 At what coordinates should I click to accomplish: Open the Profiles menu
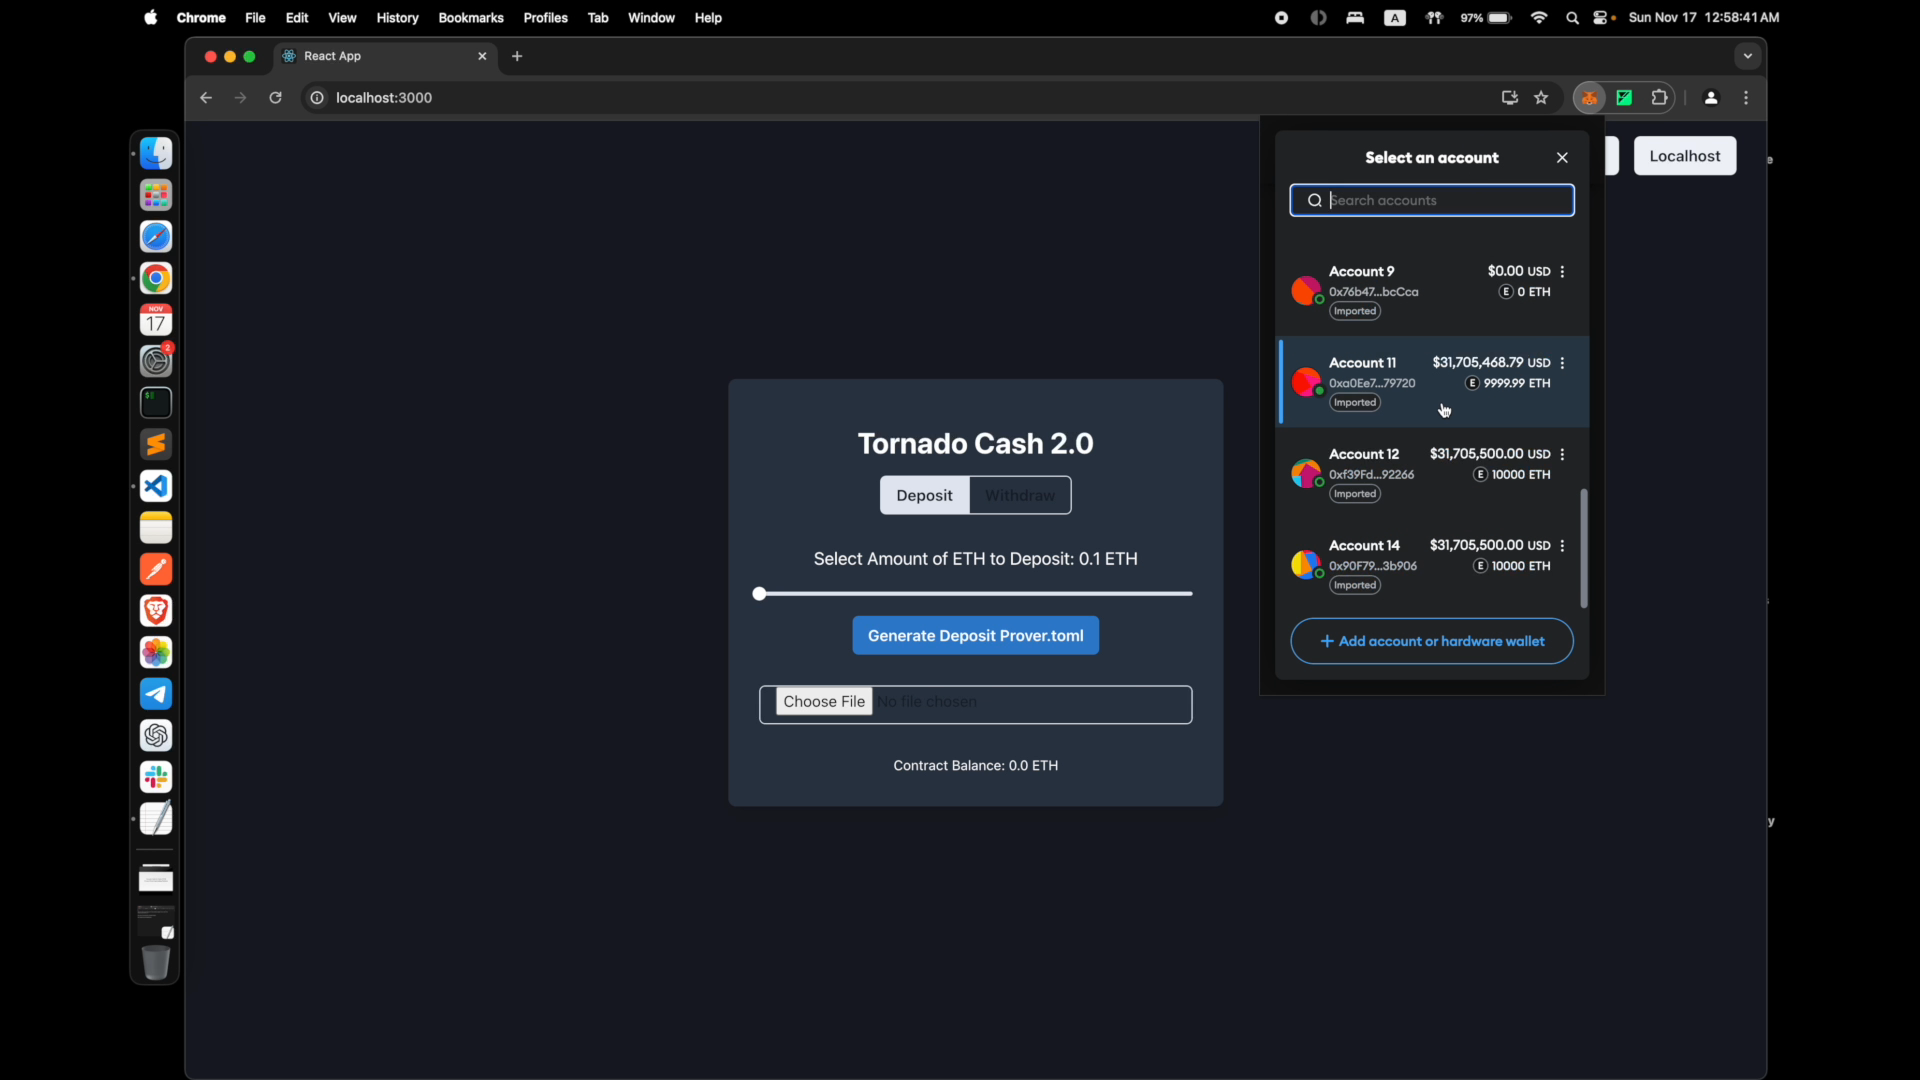click(x=545, y=17)
